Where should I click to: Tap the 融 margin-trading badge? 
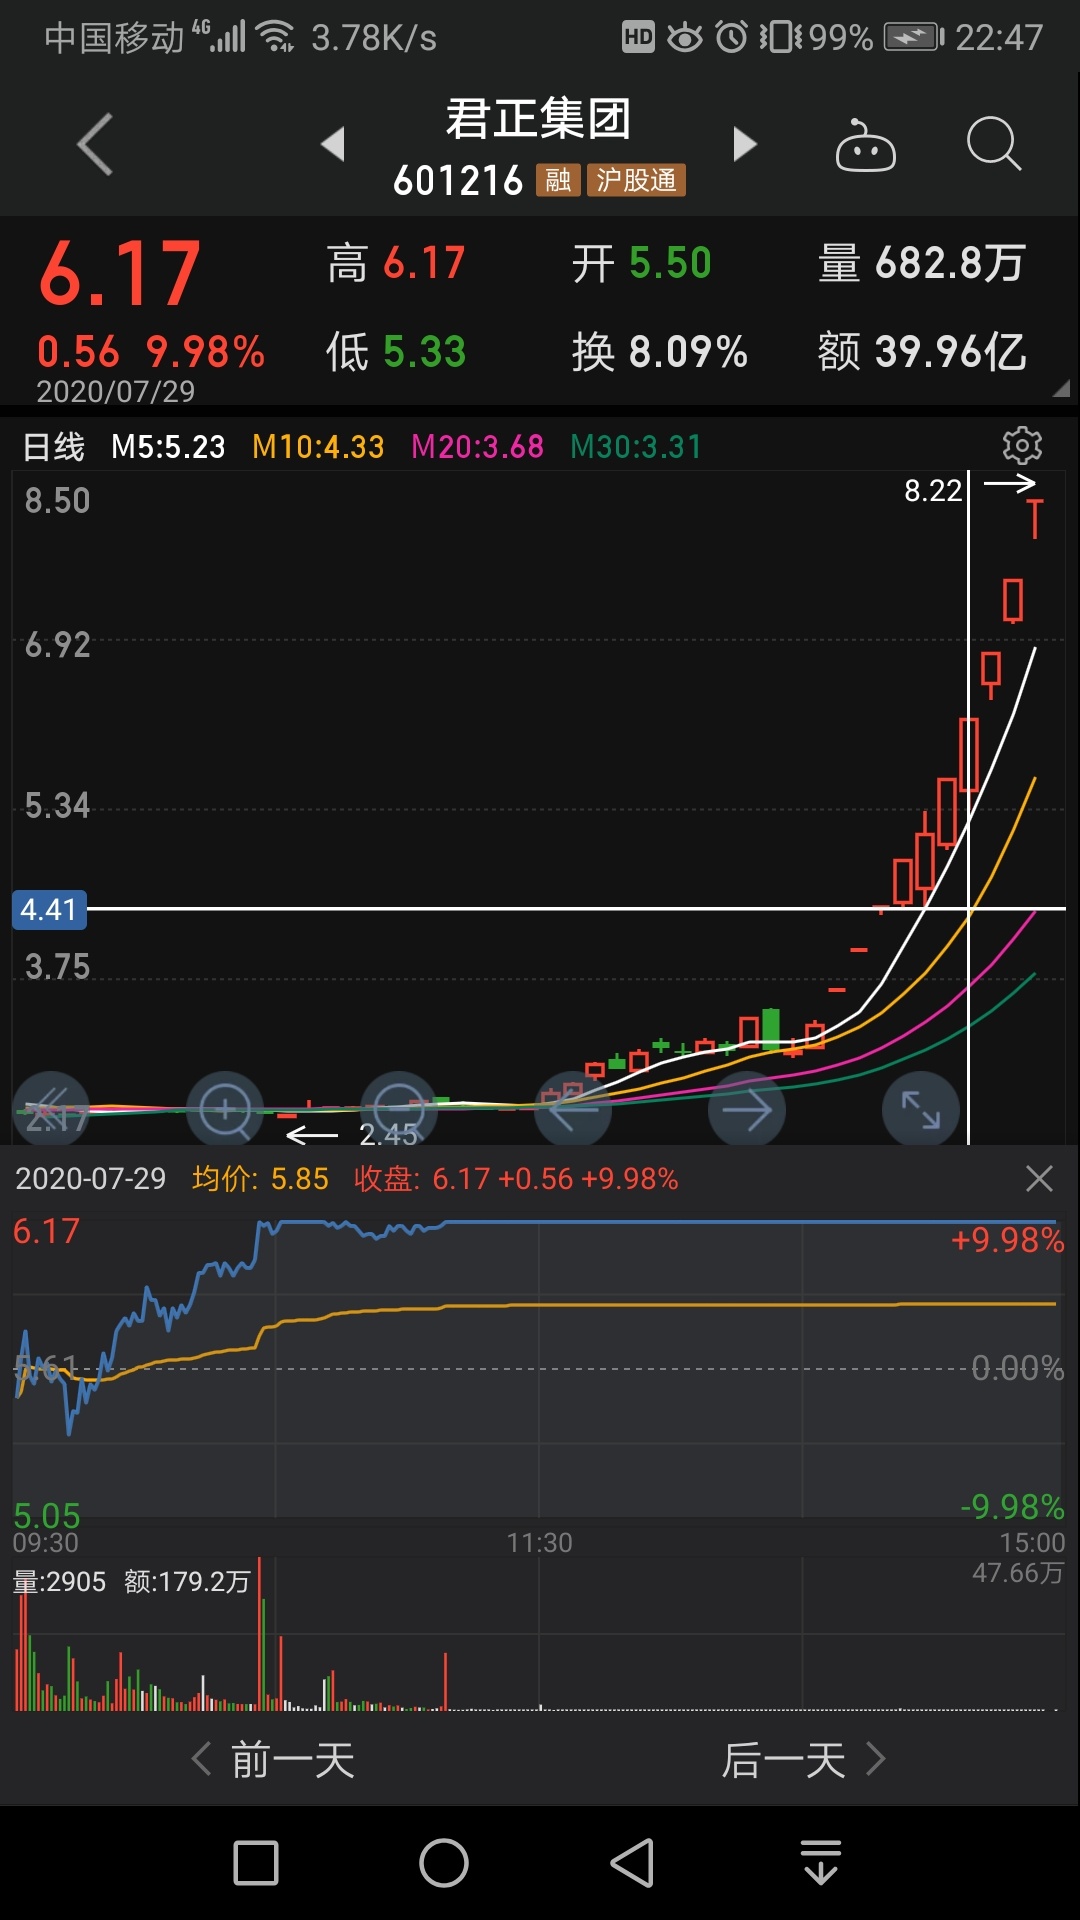(x=558, y=180)
